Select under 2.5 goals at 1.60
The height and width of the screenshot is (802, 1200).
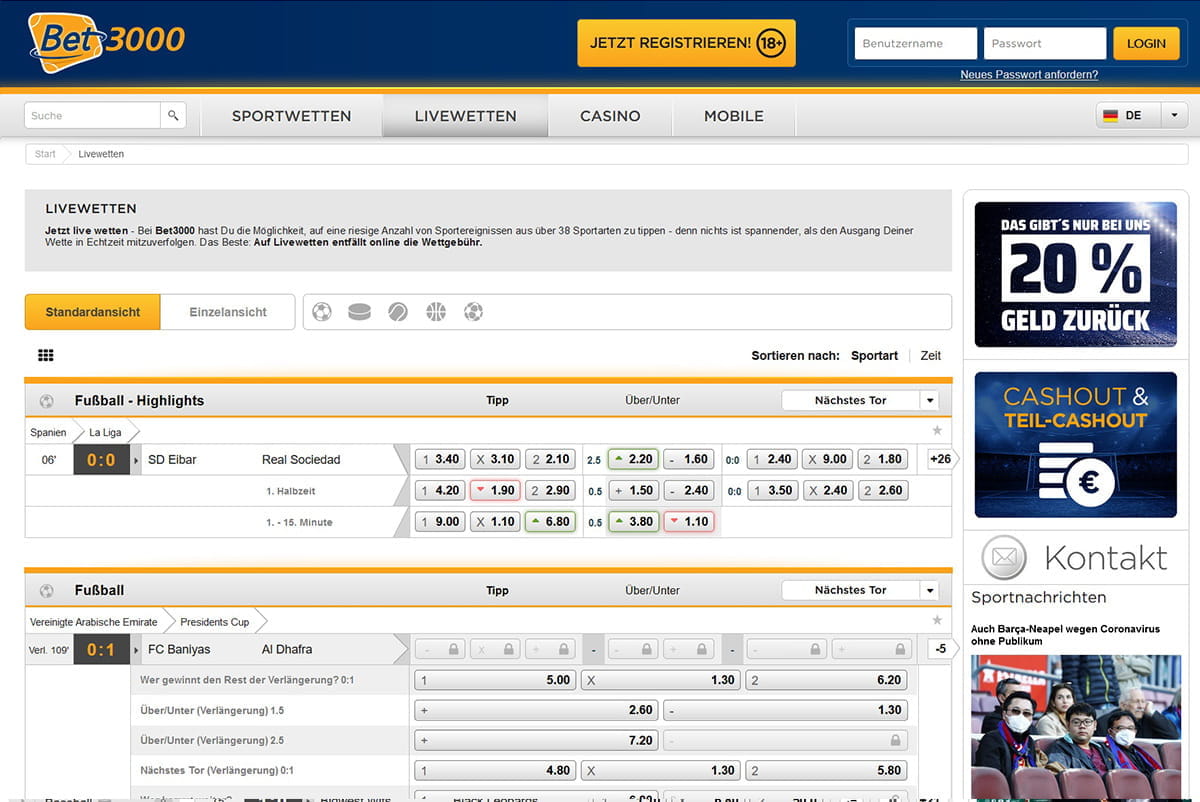click(x=688, y=460)
